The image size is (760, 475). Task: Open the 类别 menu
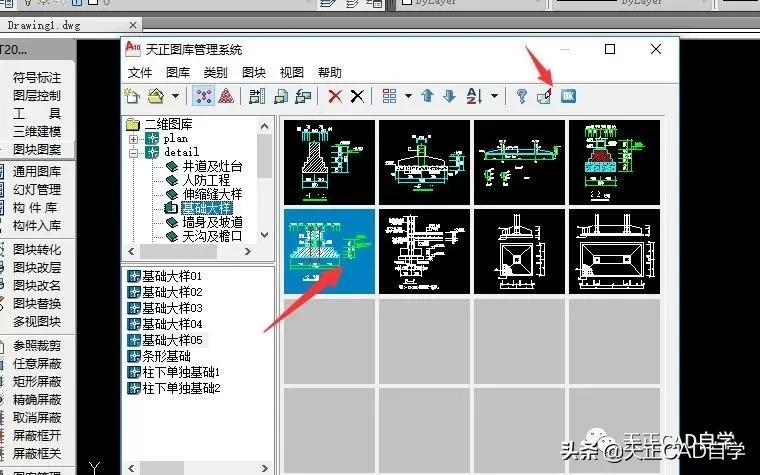point(216,73)
